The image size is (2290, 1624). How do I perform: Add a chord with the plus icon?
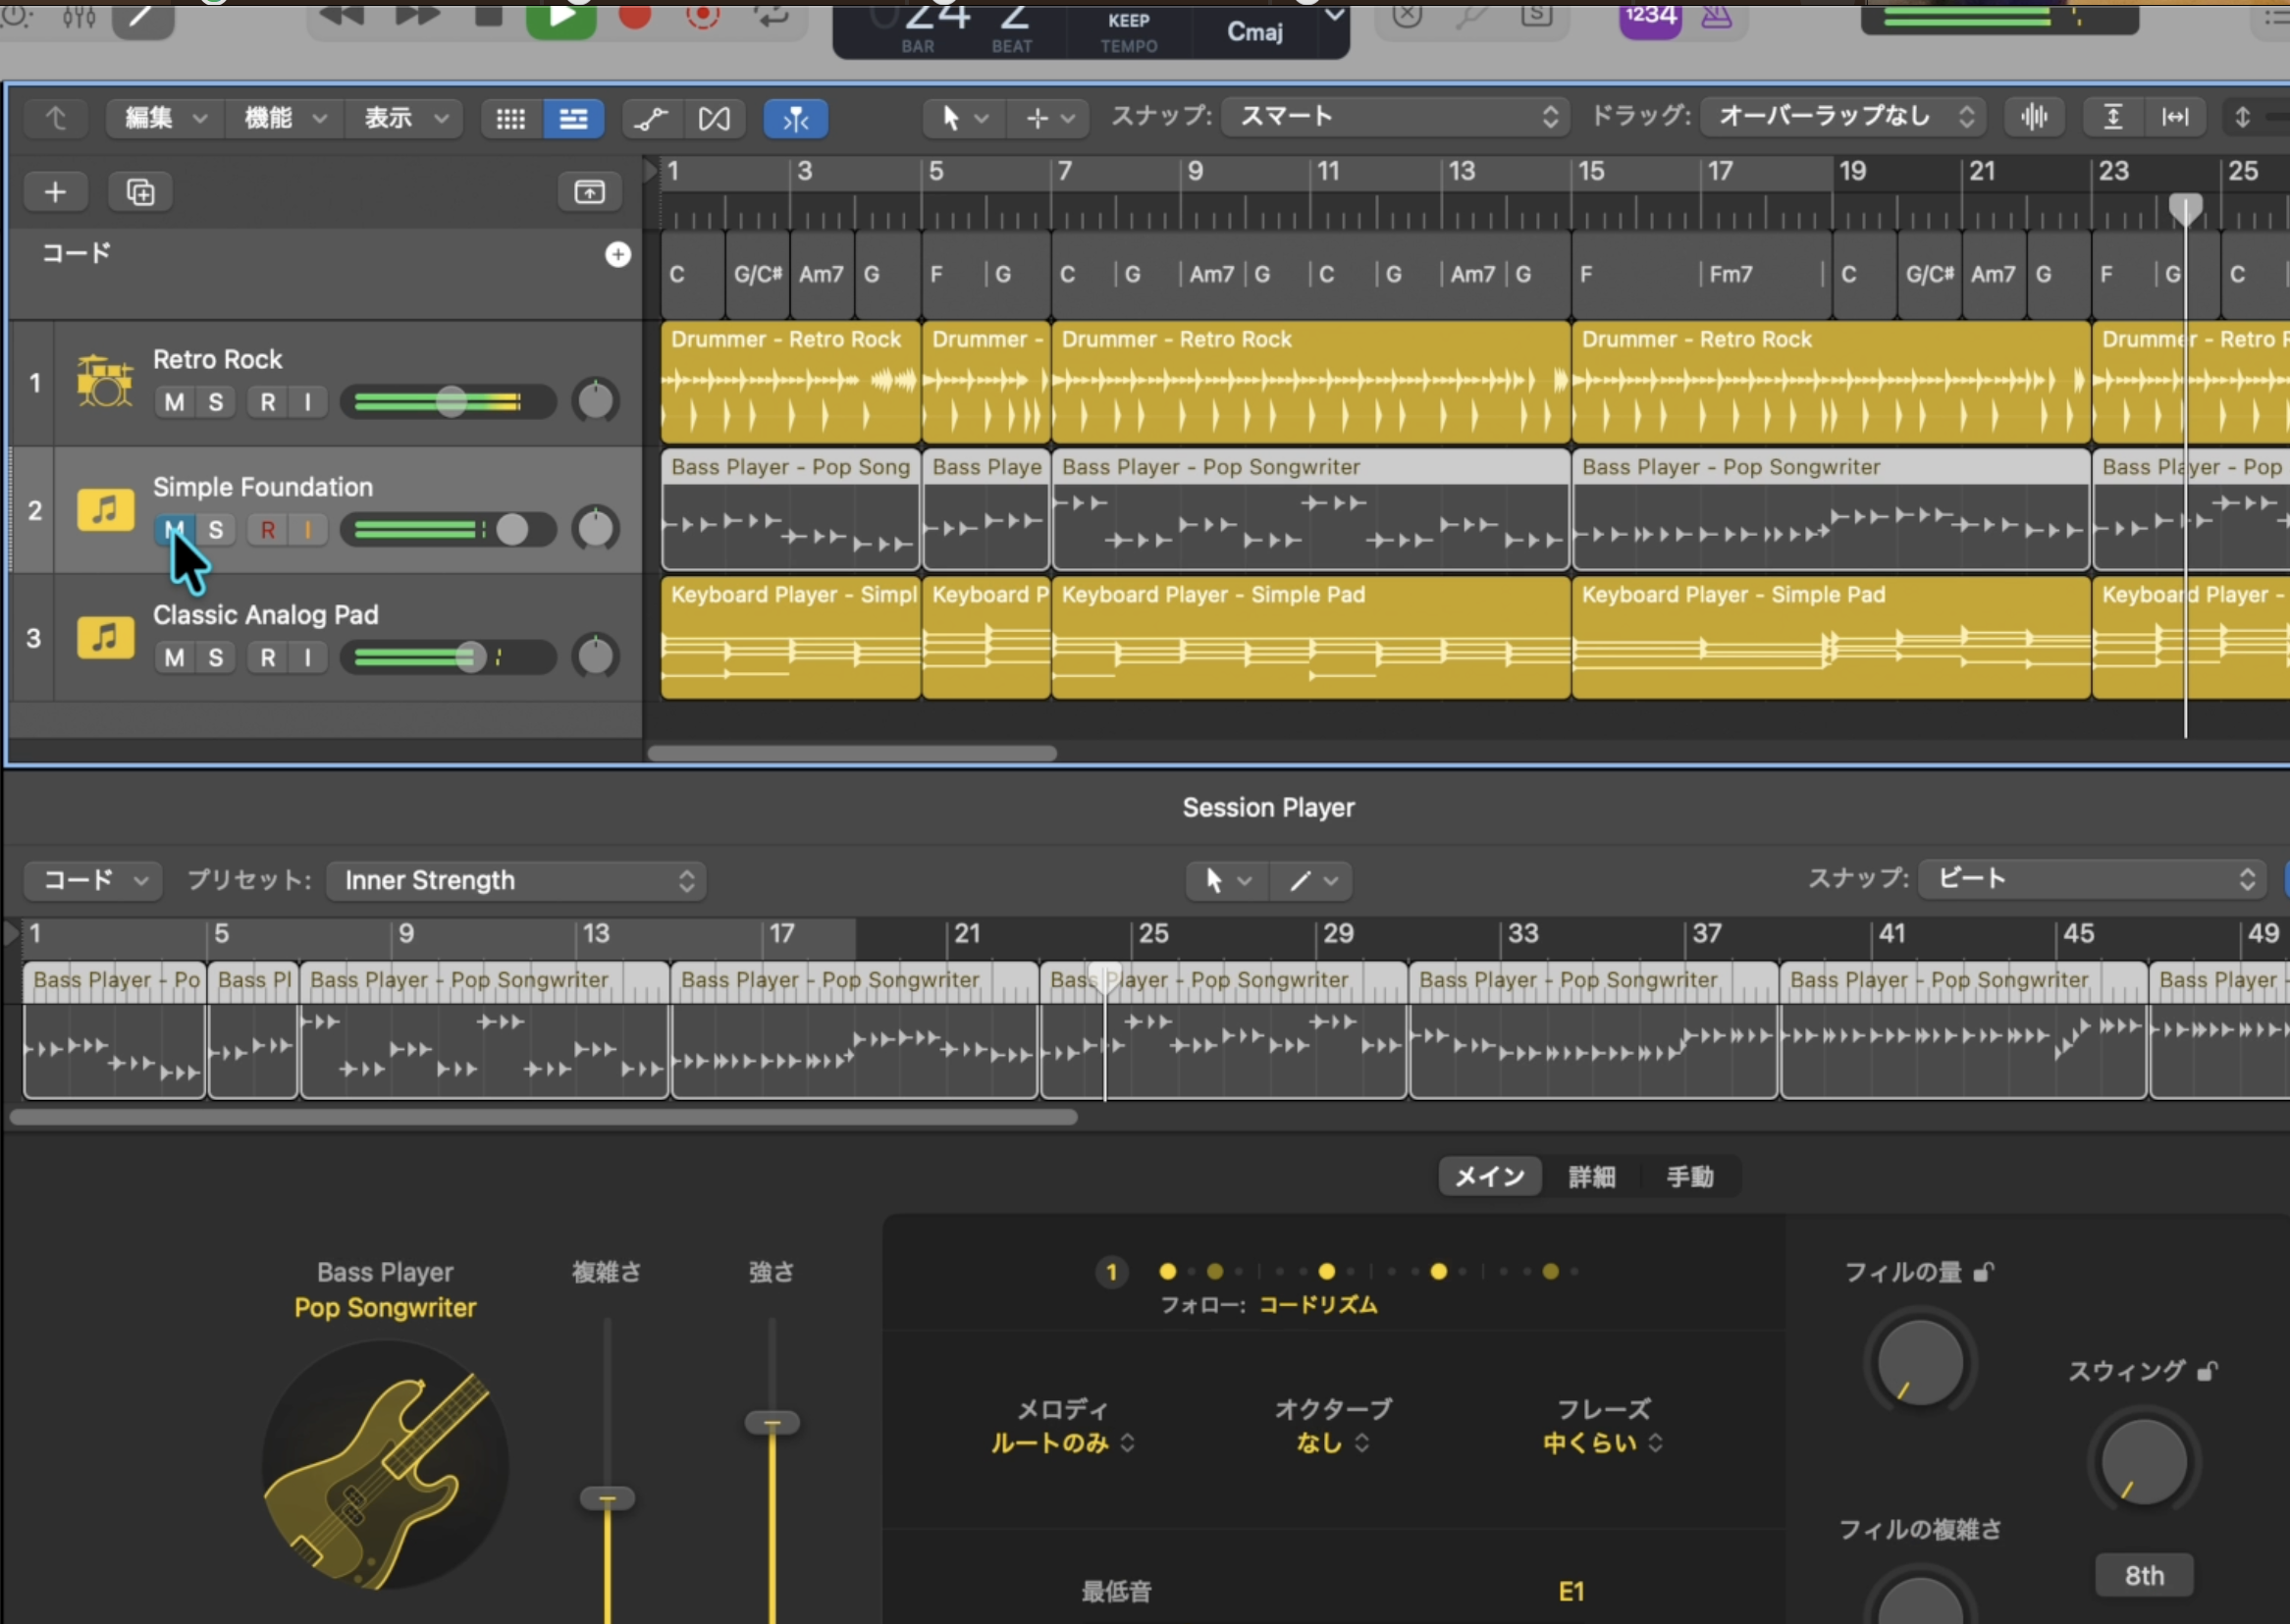(618, 255)
